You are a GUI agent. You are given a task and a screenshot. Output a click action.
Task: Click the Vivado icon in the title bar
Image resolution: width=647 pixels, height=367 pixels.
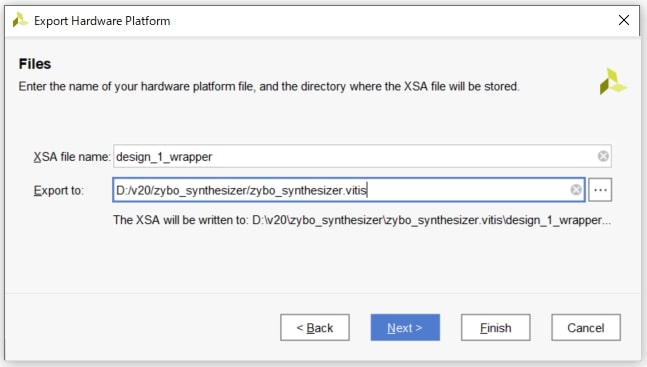(19, 20)
